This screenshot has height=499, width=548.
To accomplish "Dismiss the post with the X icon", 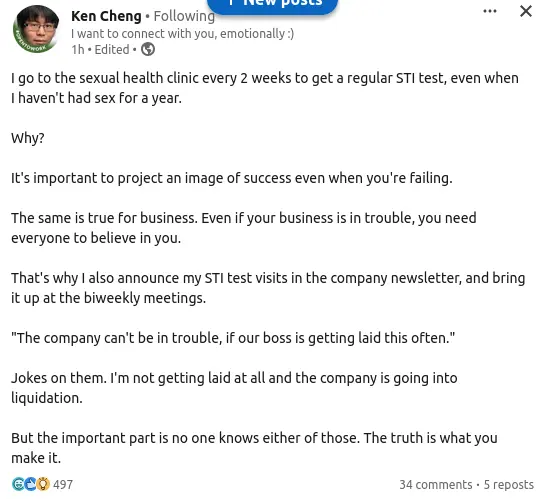I will tap(526, 11).
